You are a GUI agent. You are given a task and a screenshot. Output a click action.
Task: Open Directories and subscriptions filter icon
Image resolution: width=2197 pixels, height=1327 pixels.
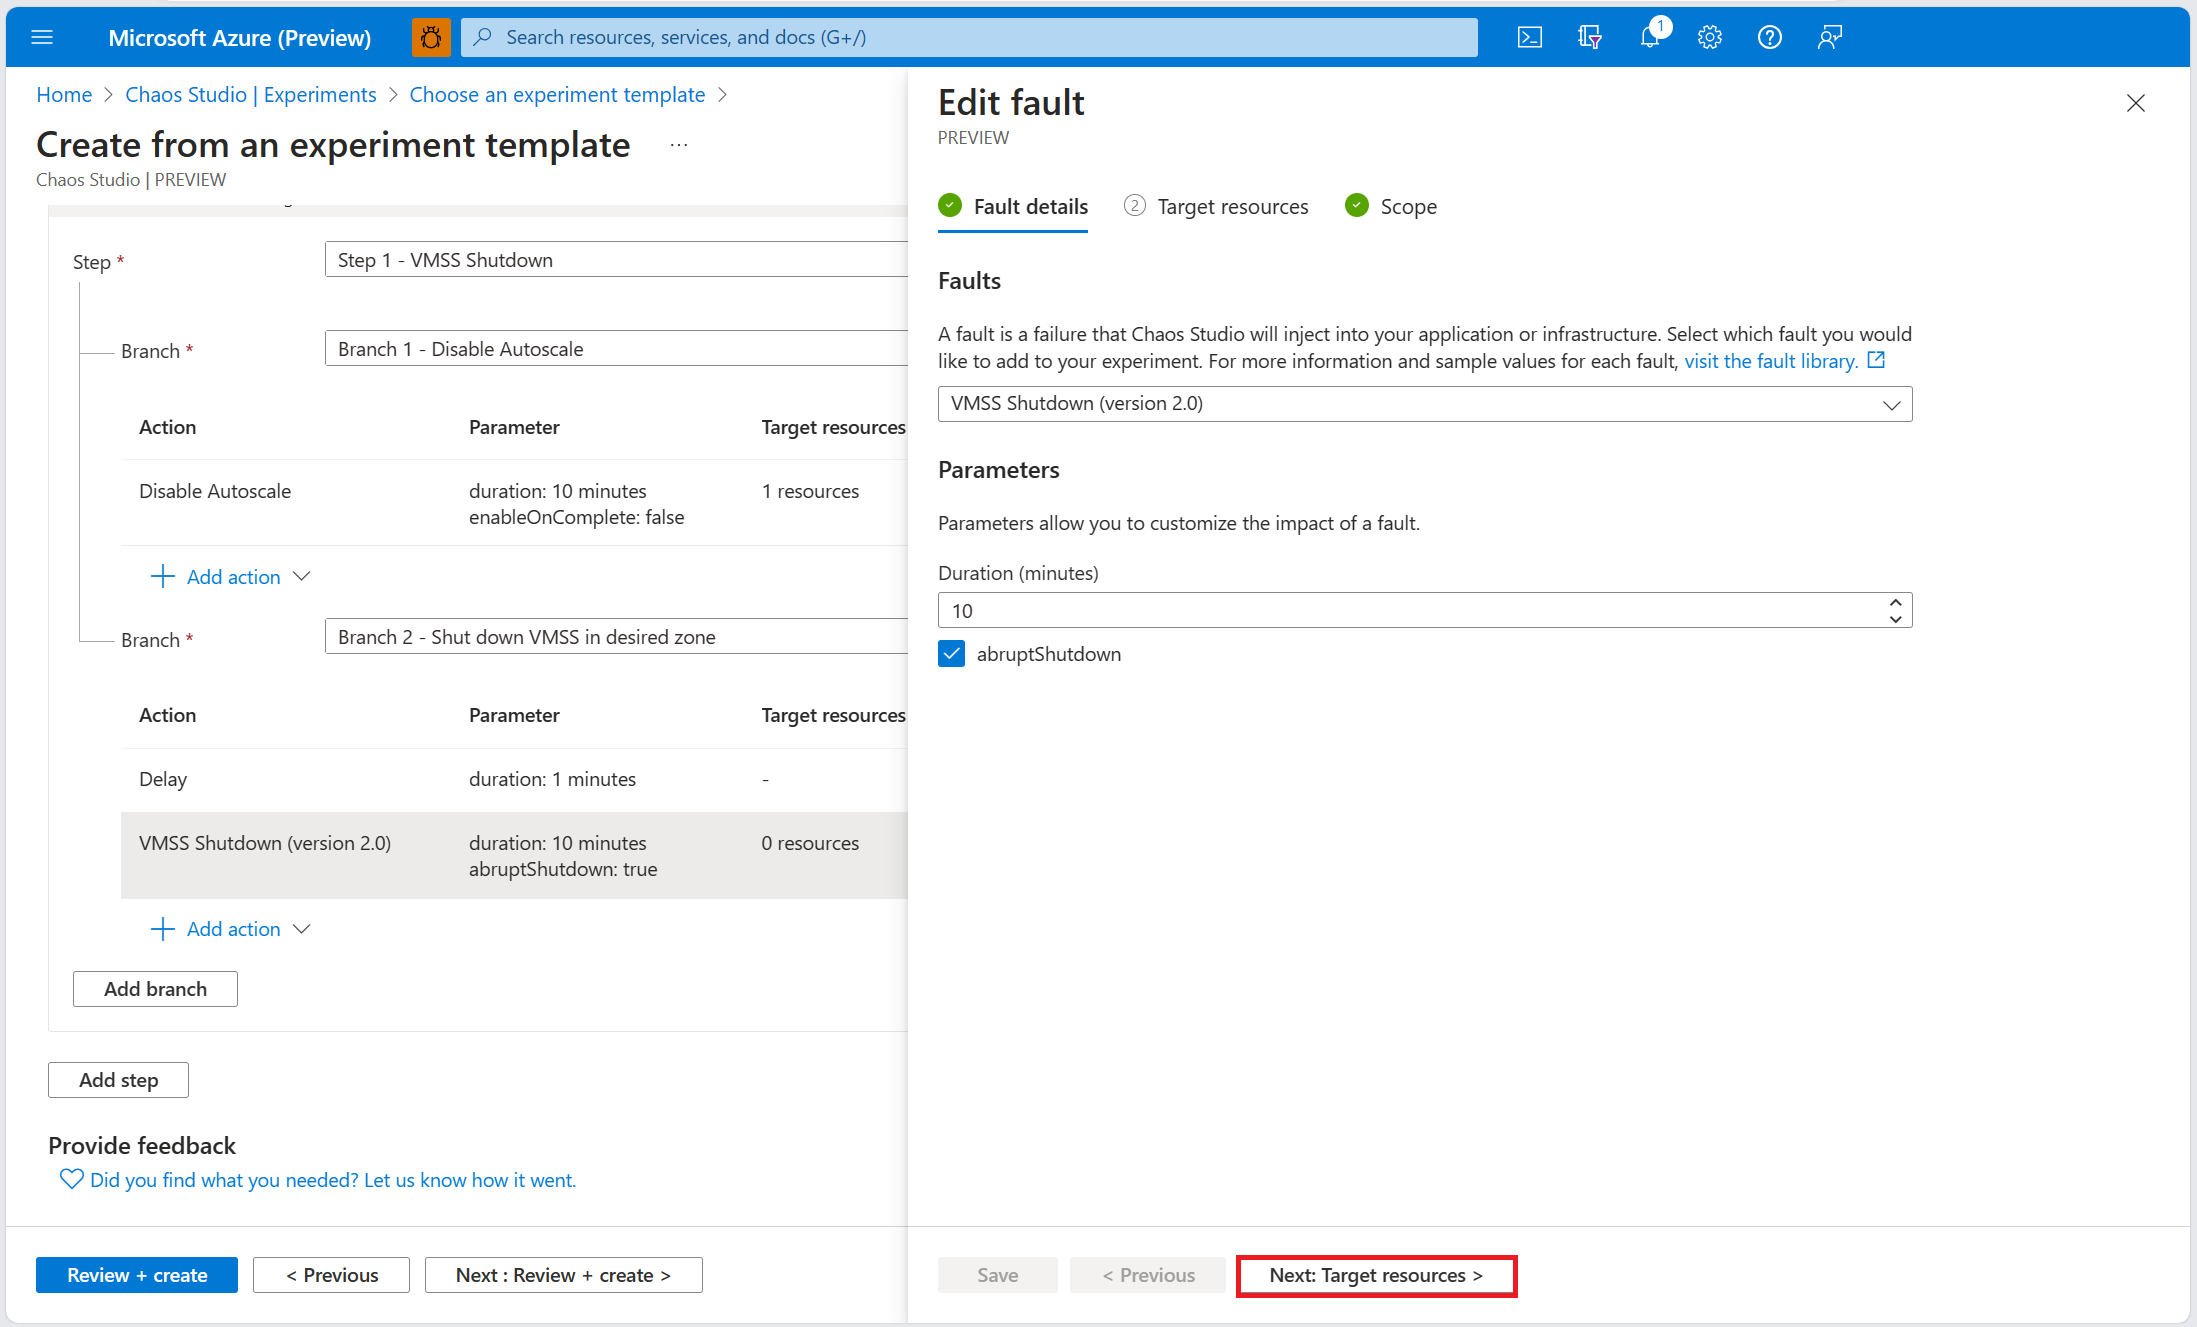click(x=1589, y=37)
